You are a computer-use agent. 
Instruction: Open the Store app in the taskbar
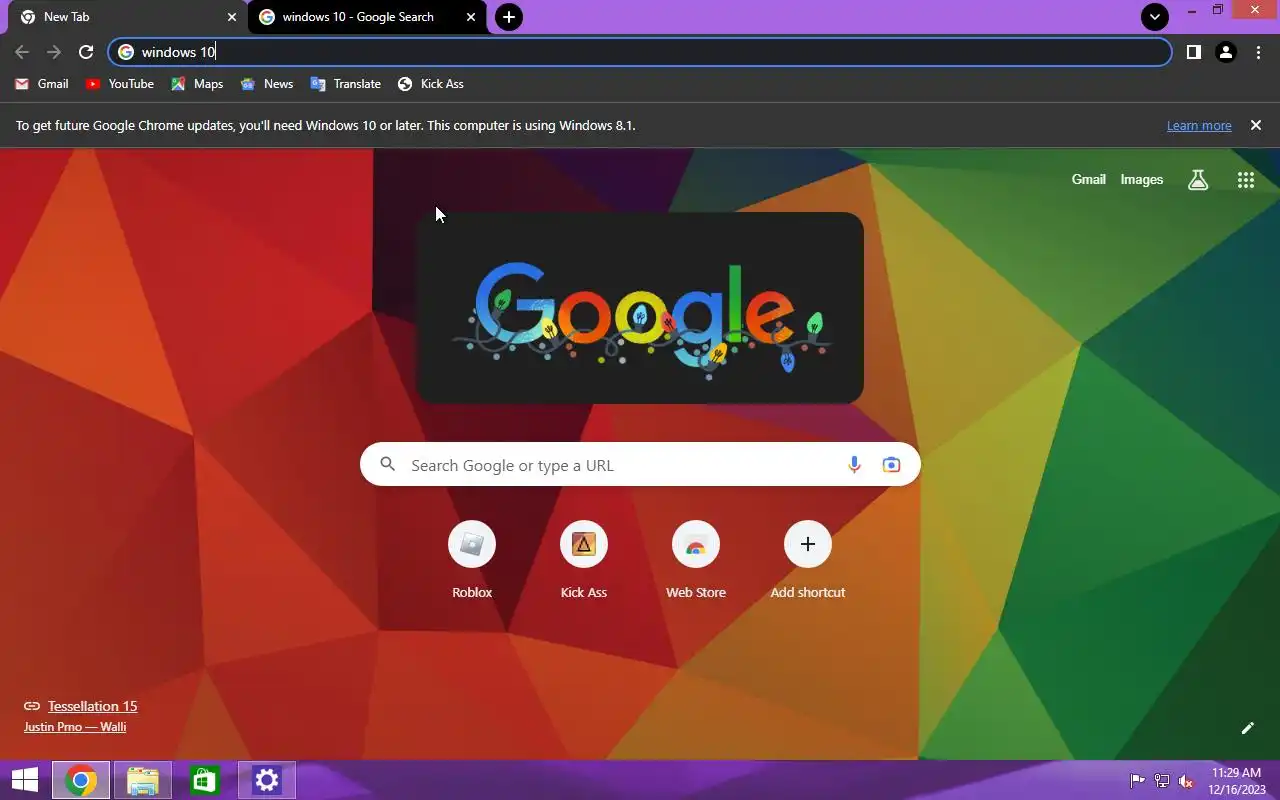205,781
